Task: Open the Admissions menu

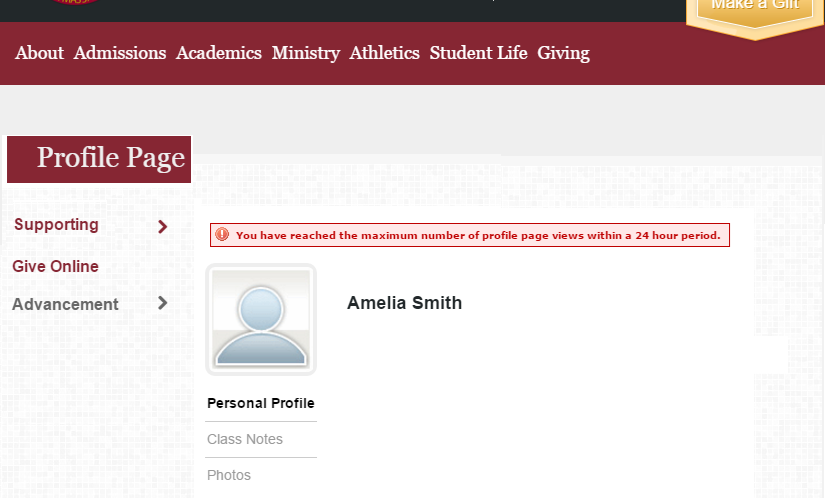Action: [120, 53]
